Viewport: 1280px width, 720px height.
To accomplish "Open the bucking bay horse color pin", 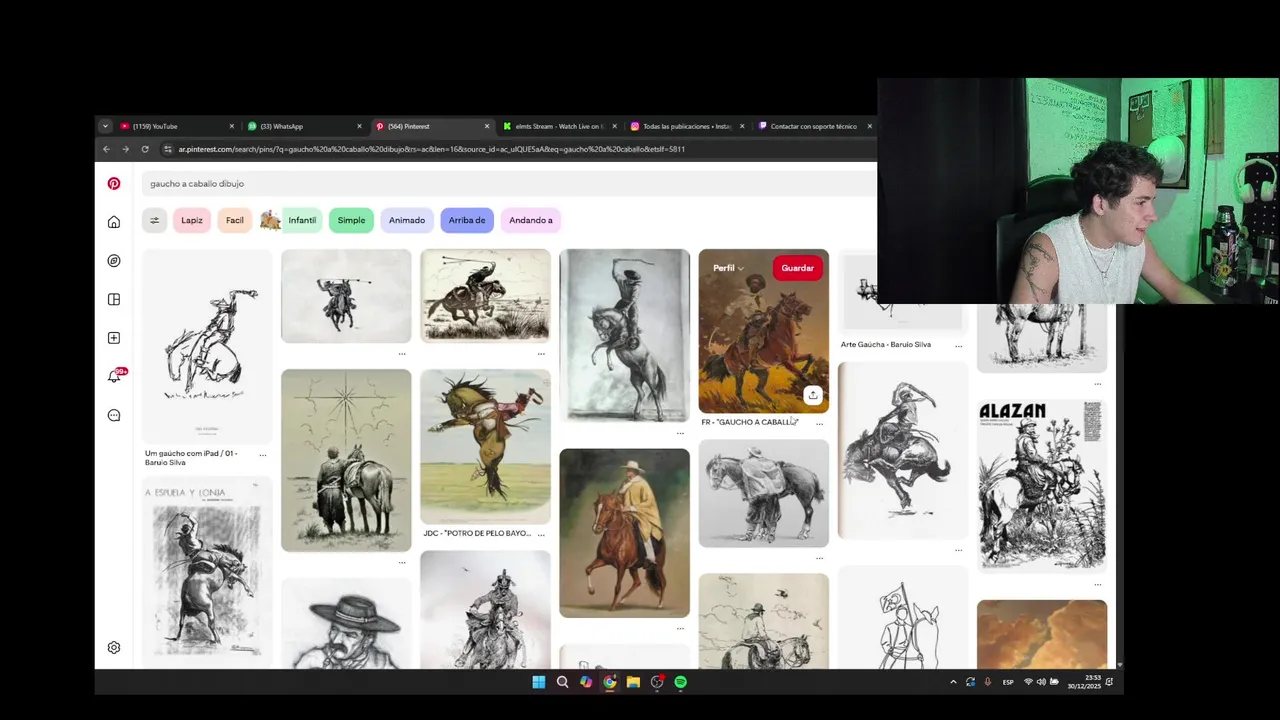I will pyautogui.click(x=485, y=446).
